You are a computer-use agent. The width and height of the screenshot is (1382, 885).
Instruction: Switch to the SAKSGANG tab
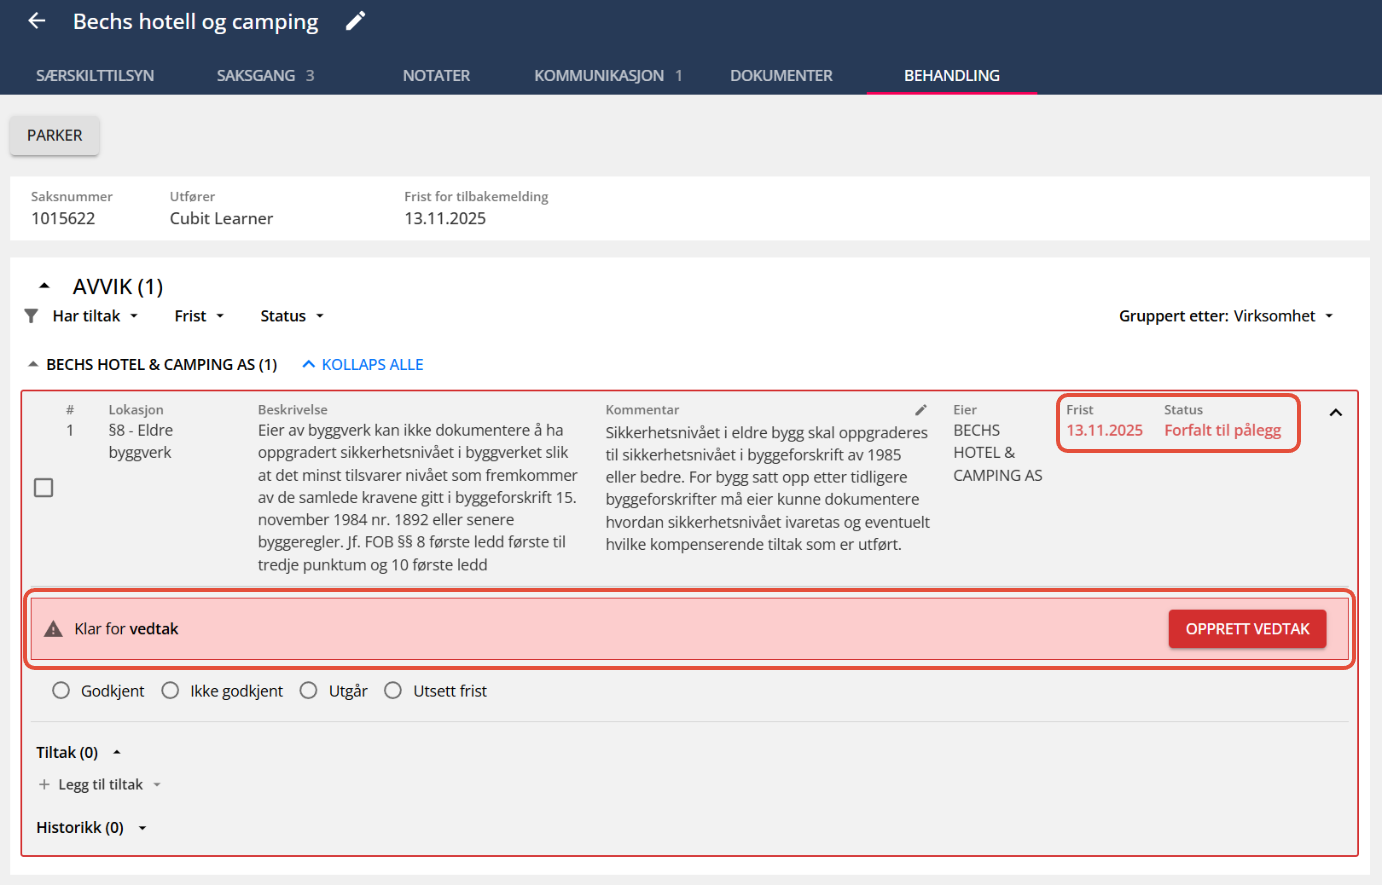265,76
